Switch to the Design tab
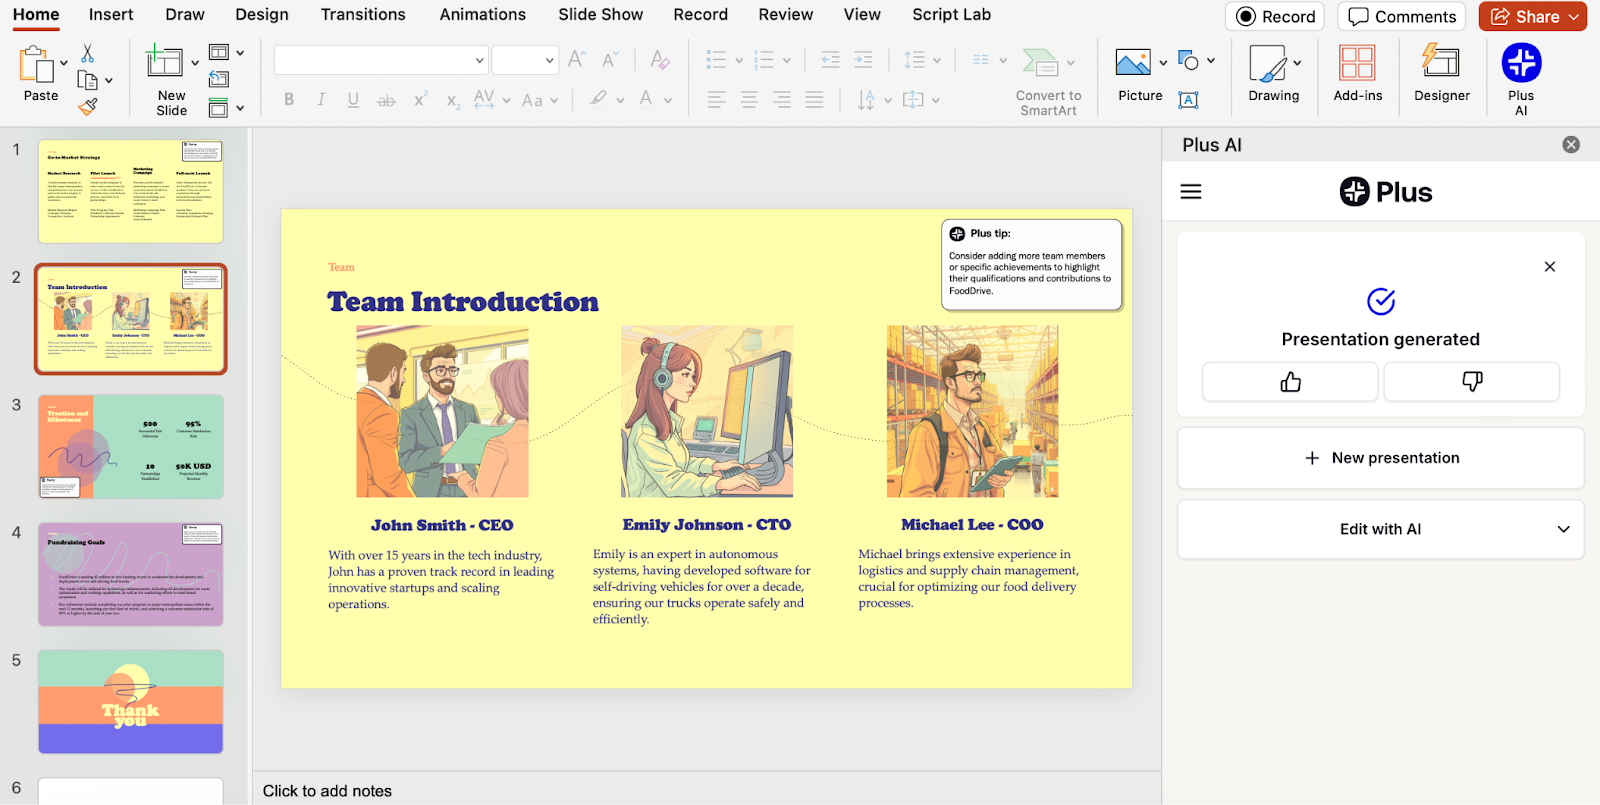This screenshot has height=805, width=1600. [262, 15]
